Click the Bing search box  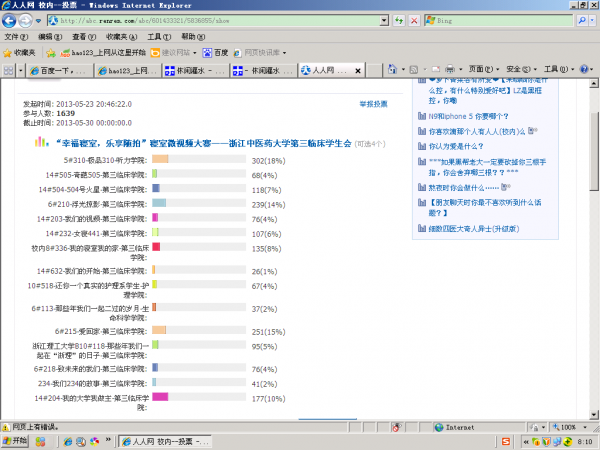point(499,21)
